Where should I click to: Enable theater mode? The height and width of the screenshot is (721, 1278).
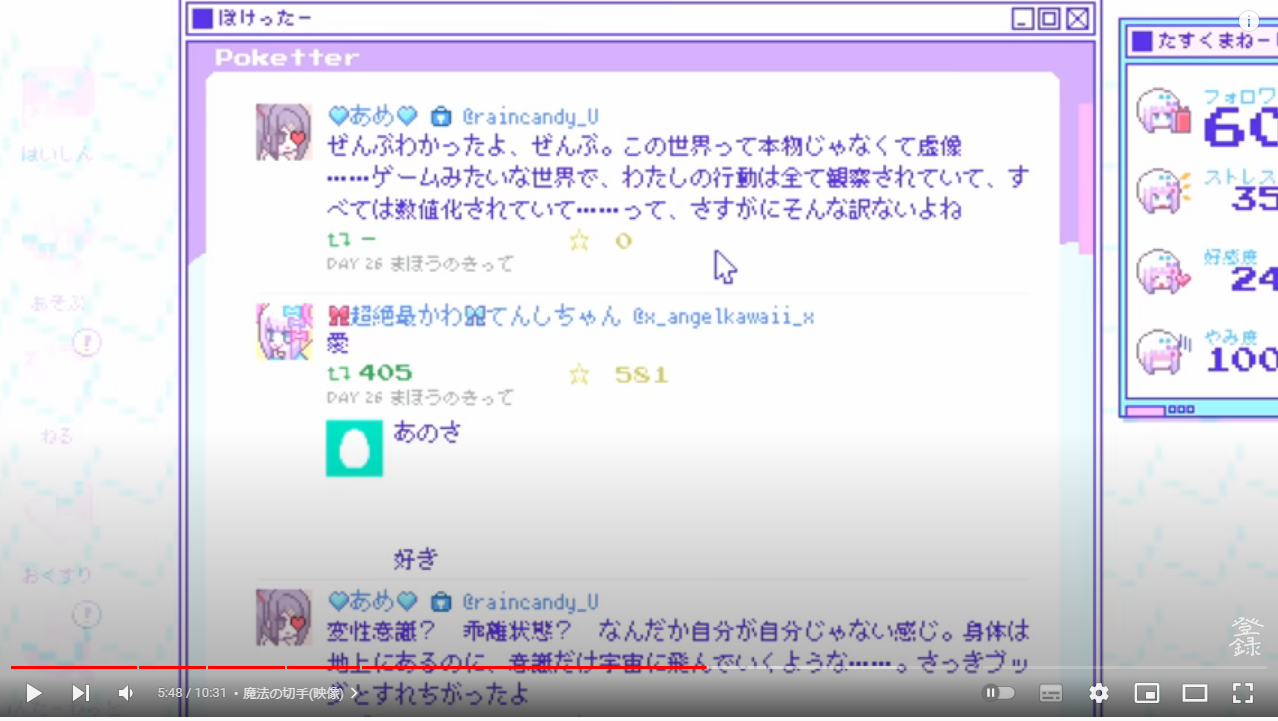pyautogui.click(x=1195, y=693)
